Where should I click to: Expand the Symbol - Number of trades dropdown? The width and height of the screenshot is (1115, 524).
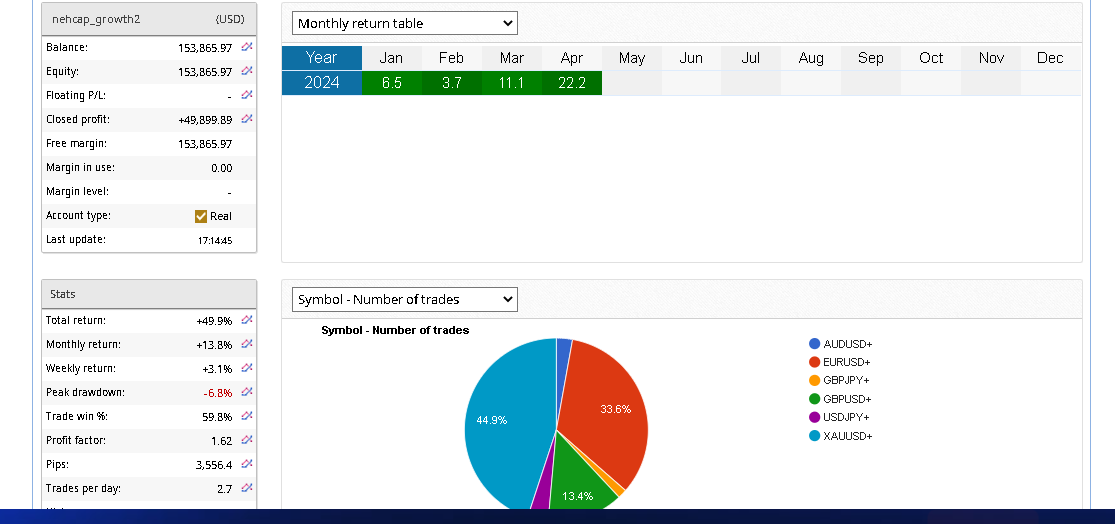(x=405, y=299)
